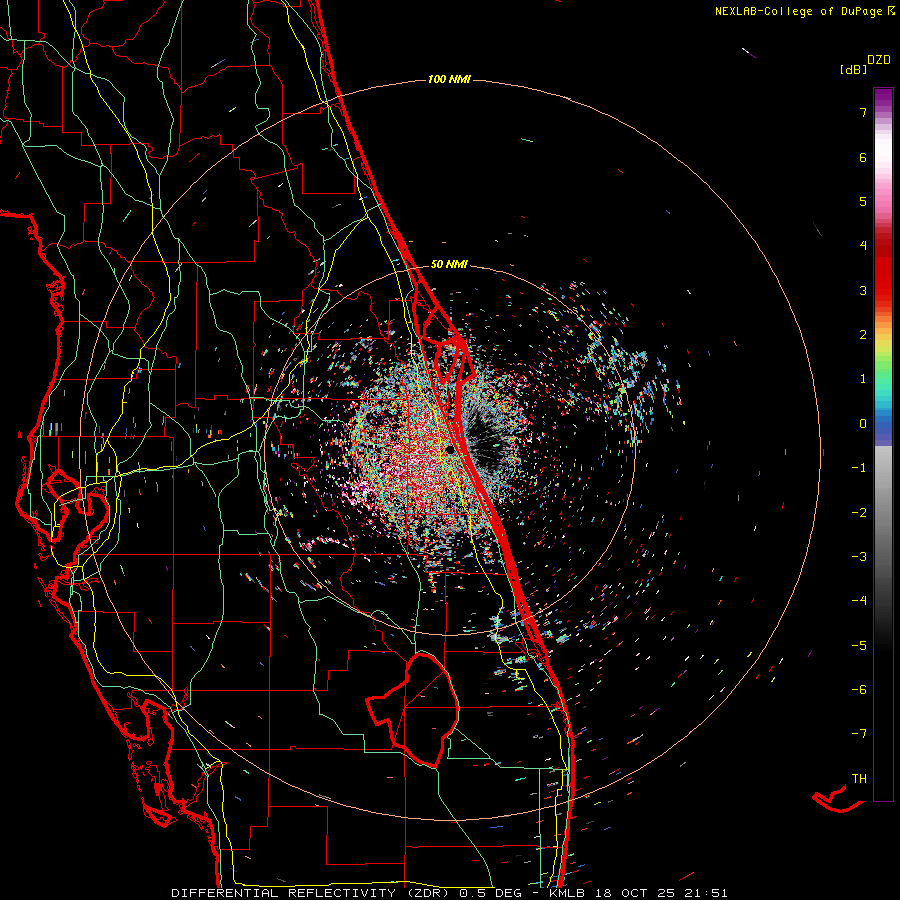Click the -2 dB scale label
The image size is (900, 900).
pos(859,513)
